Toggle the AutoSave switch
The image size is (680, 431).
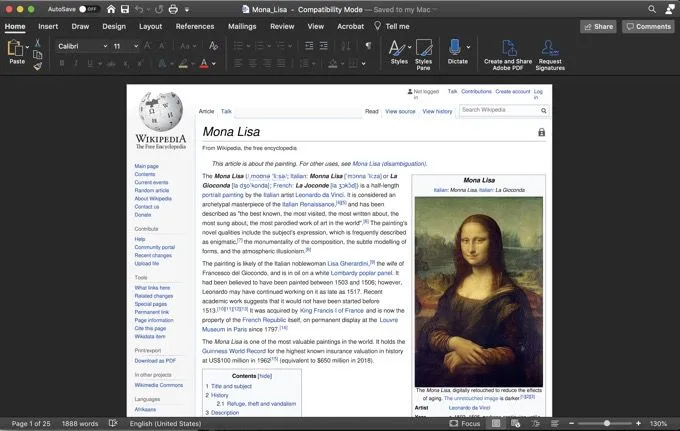(88, 9)
